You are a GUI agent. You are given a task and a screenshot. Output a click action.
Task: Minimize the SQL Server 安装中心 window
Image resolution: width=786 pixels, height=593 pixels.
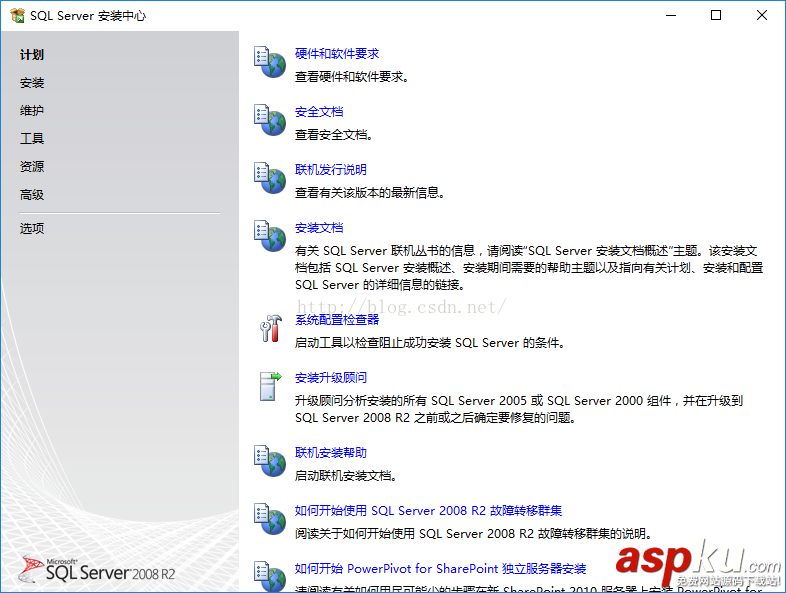(671, 16)
